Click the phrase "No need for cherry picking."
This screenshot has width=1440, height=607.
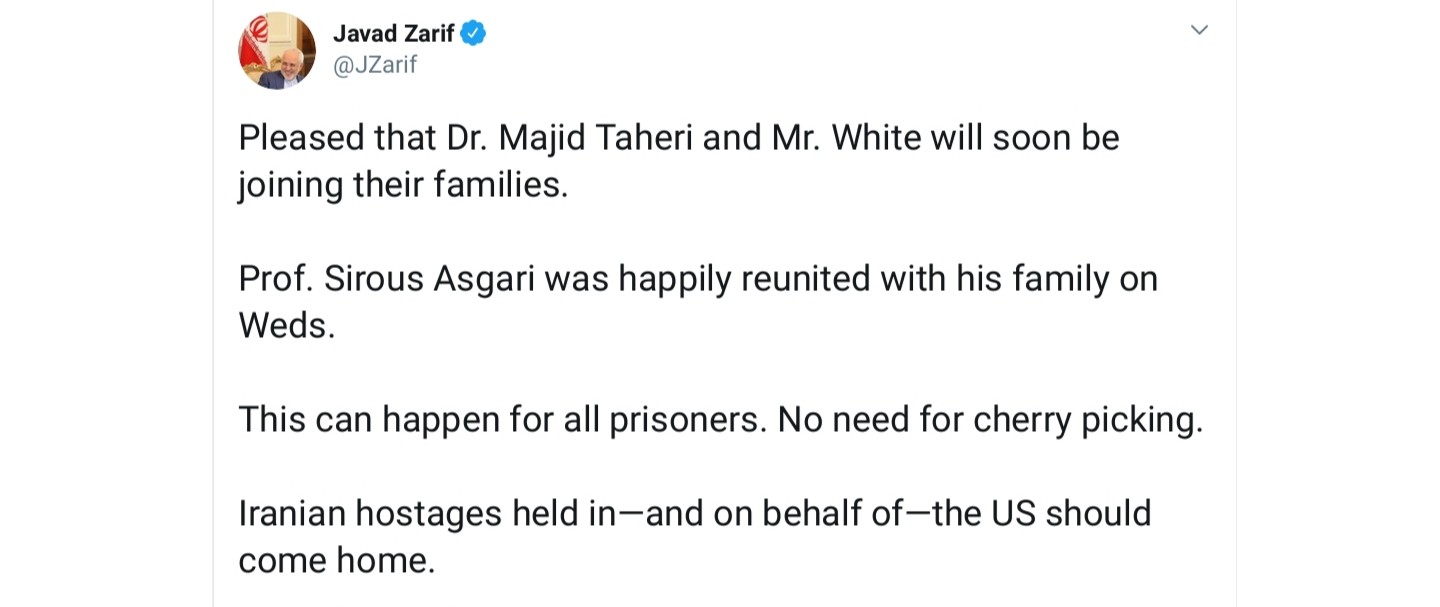point(991,420)
